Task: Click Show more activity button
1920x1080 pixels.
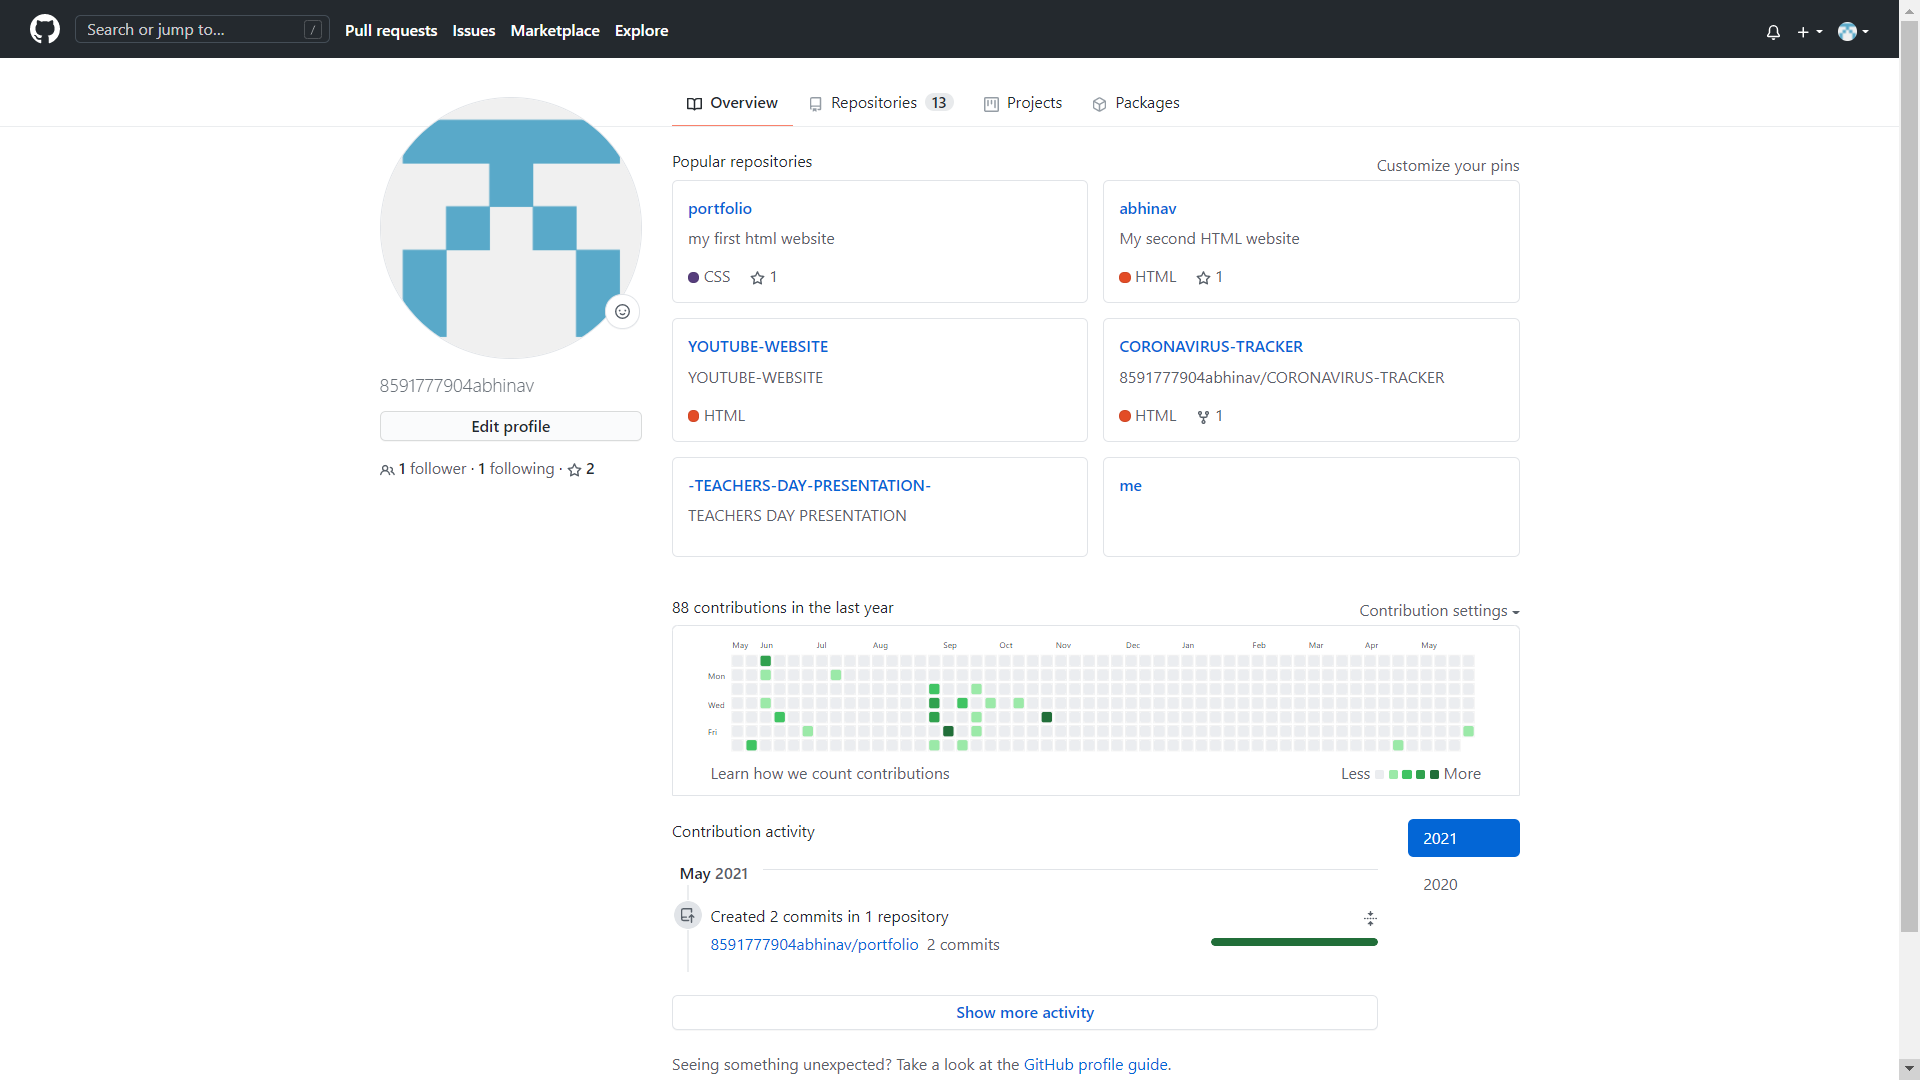Action: coord(1024,1012)
